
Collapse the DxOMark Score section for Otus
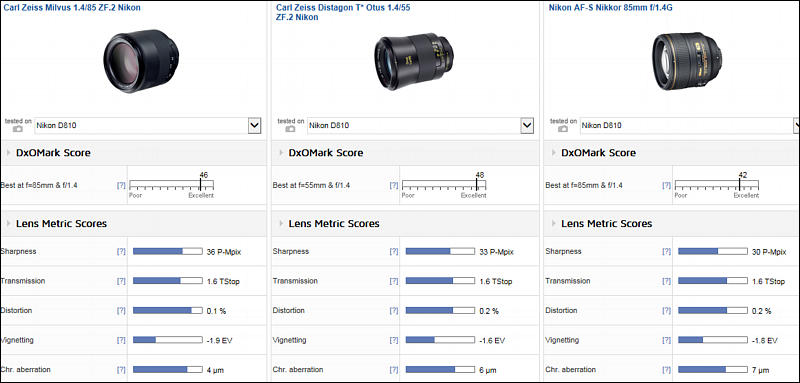pyautogui.click(x=281, y=153)
